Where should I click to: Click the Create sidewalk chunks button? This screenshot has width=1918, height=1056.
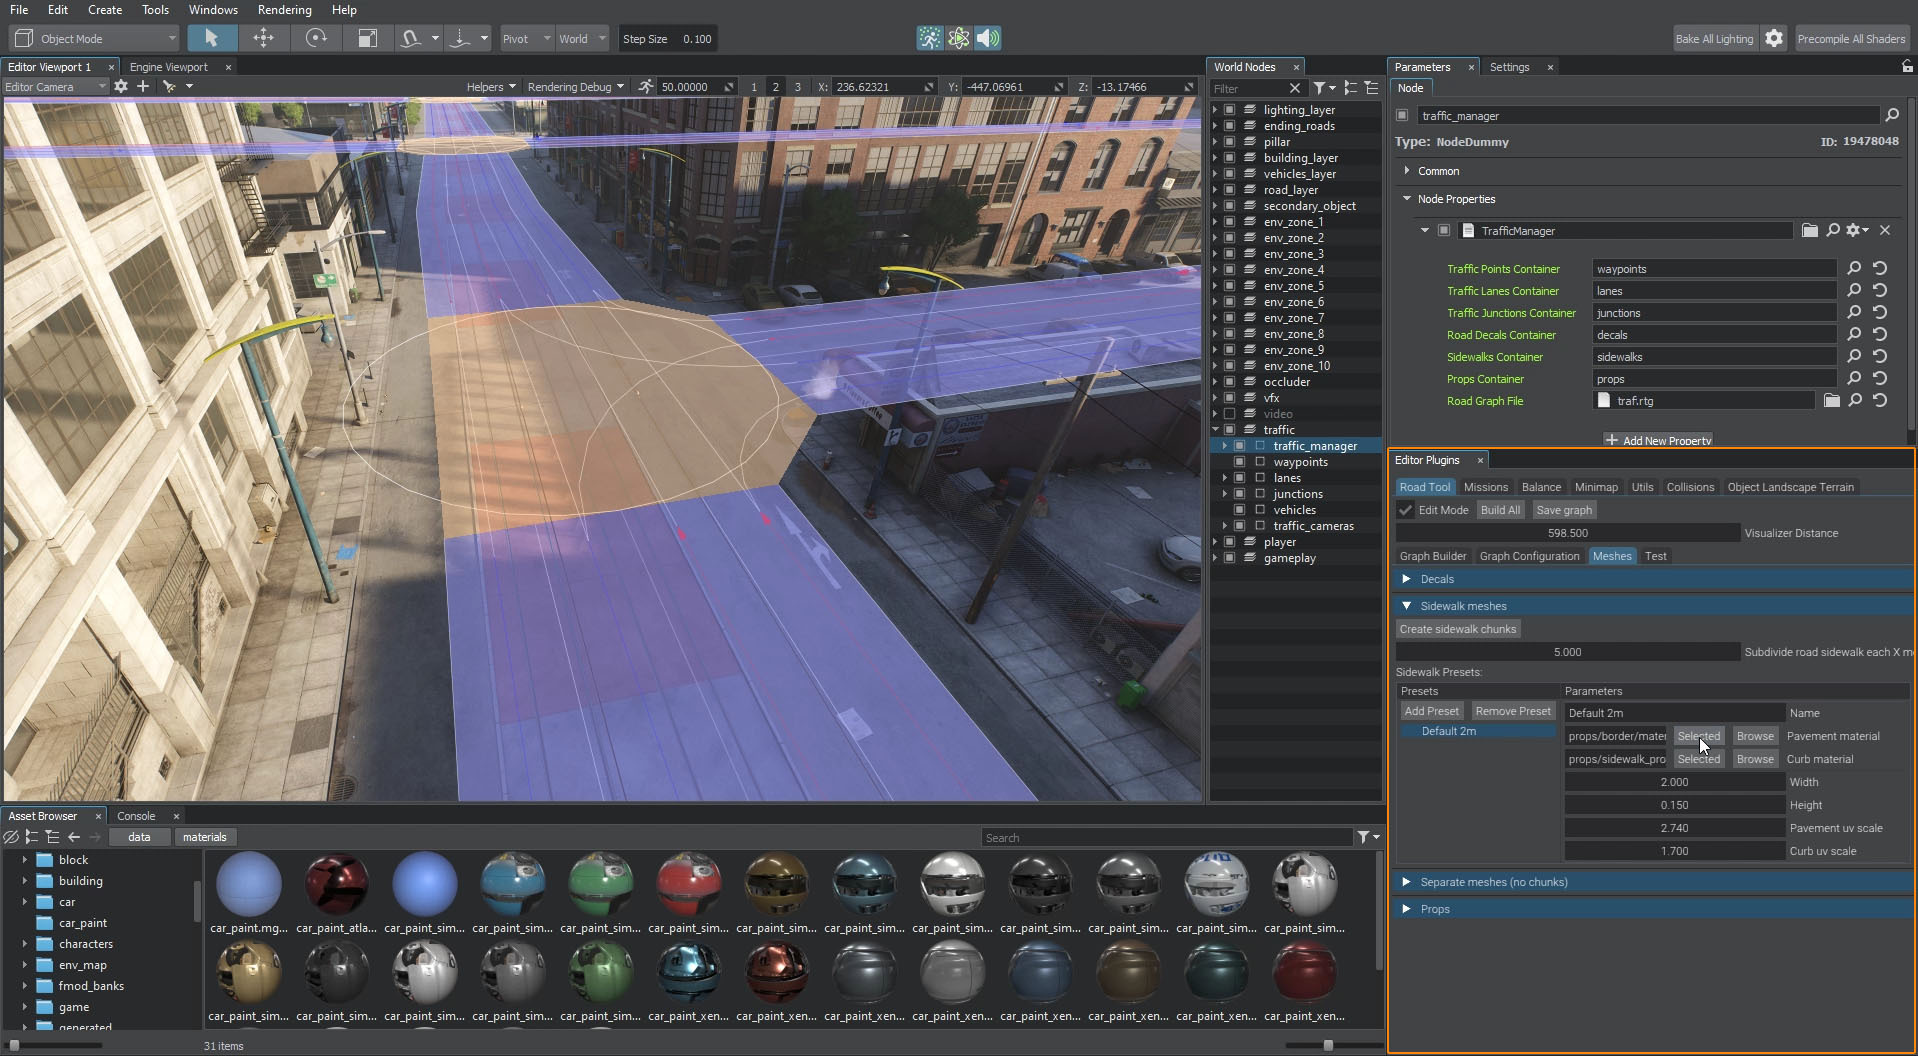coord(1457,629)
